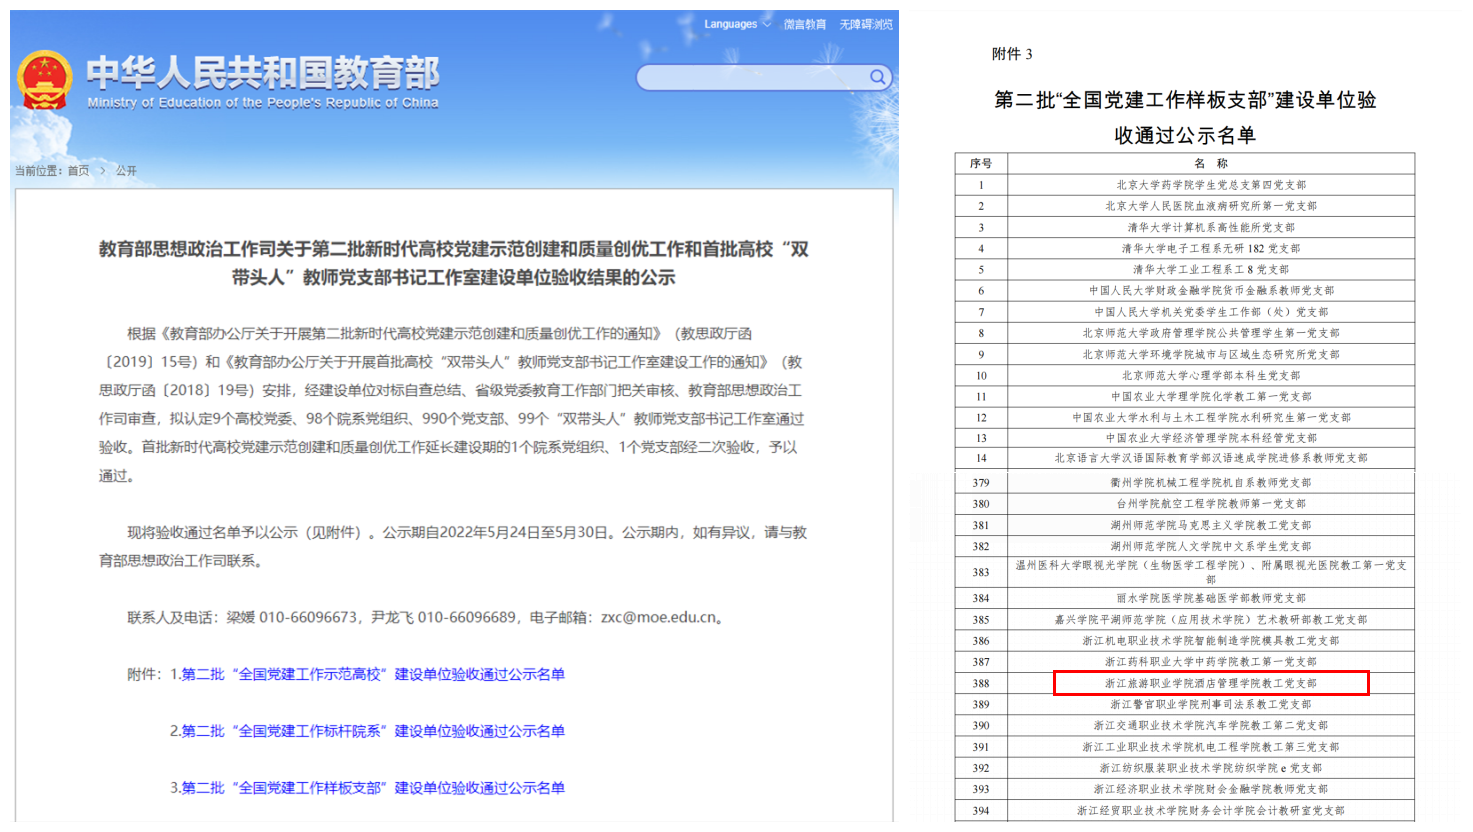Open attachment 1 全国党建工作示范高校 list
Viewport: 1473px width, 832px height.
373,674
